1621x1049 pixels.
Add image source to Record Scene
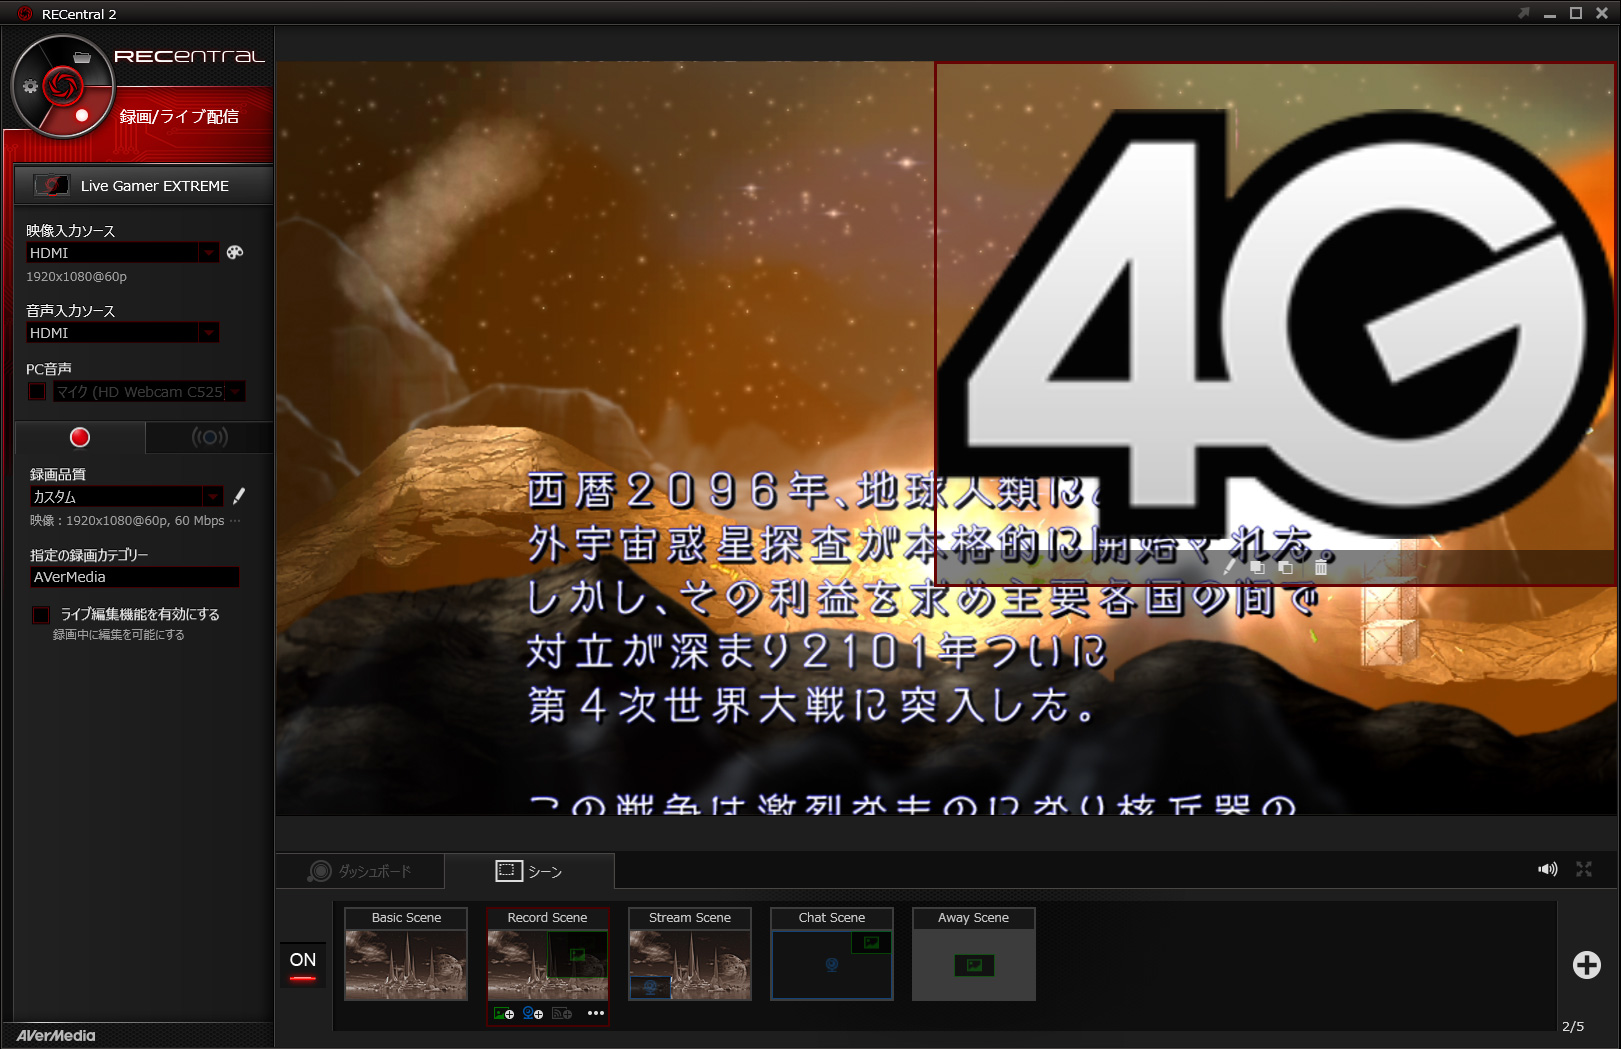[x=504, y=1013]
